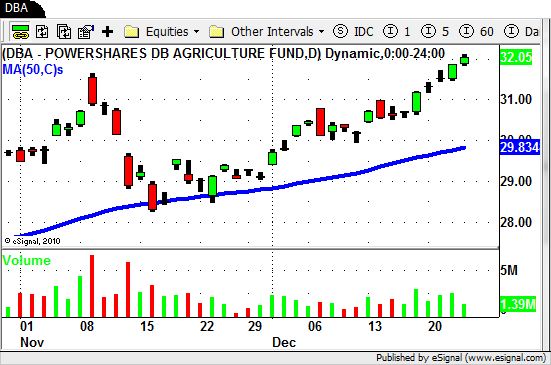Click the 20 date label on time axis

coord(435,326)
